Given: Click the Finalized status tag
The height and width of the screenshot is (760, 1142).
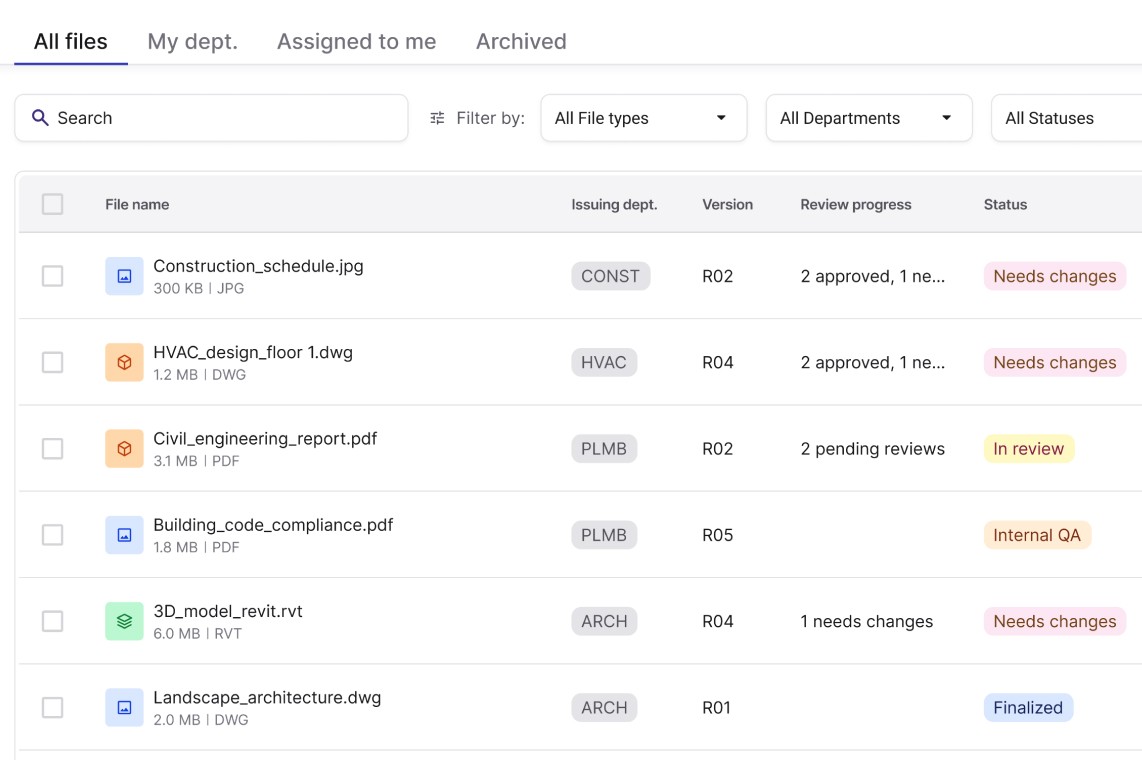Looking at the screenshot, I should [x=1027, y=707].
